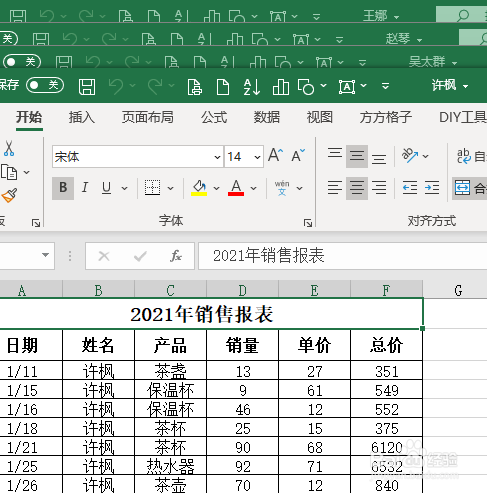This screenshot has height=493, width=487.
Task: Click the 许枫 account name button
Action: [450, 86]
